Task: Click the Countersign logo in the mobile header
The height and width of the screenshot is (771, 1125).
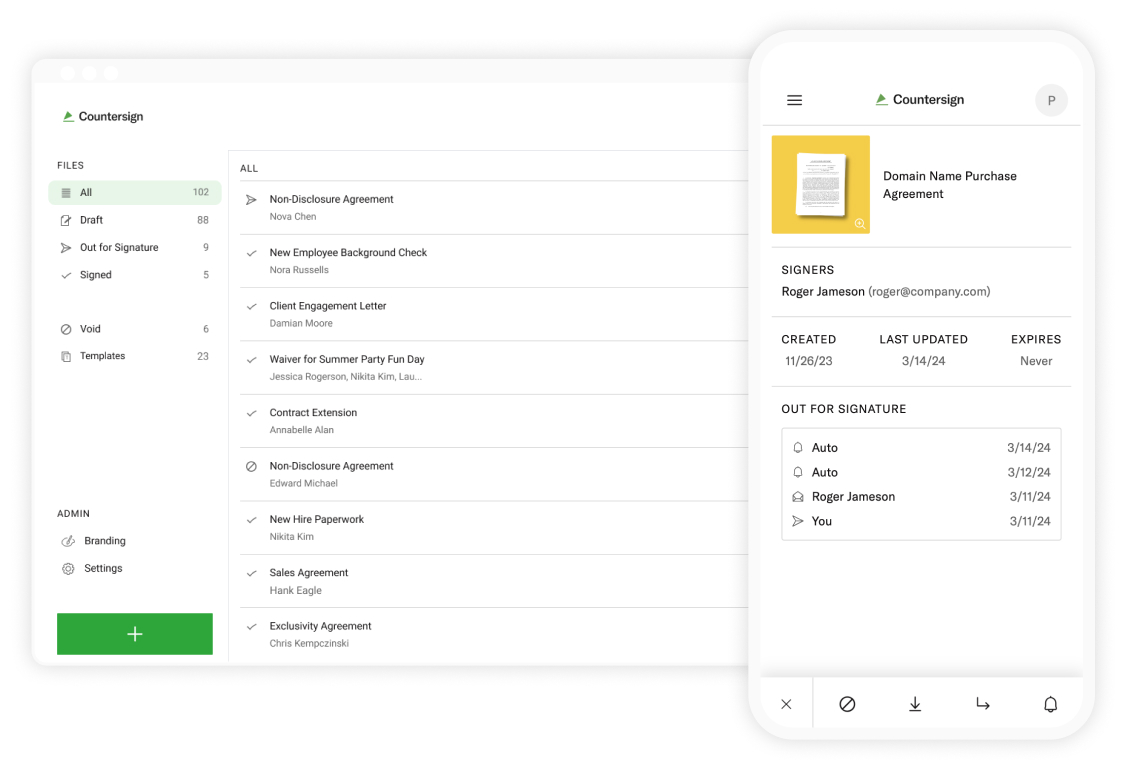Action: click(x=919, y=99)
